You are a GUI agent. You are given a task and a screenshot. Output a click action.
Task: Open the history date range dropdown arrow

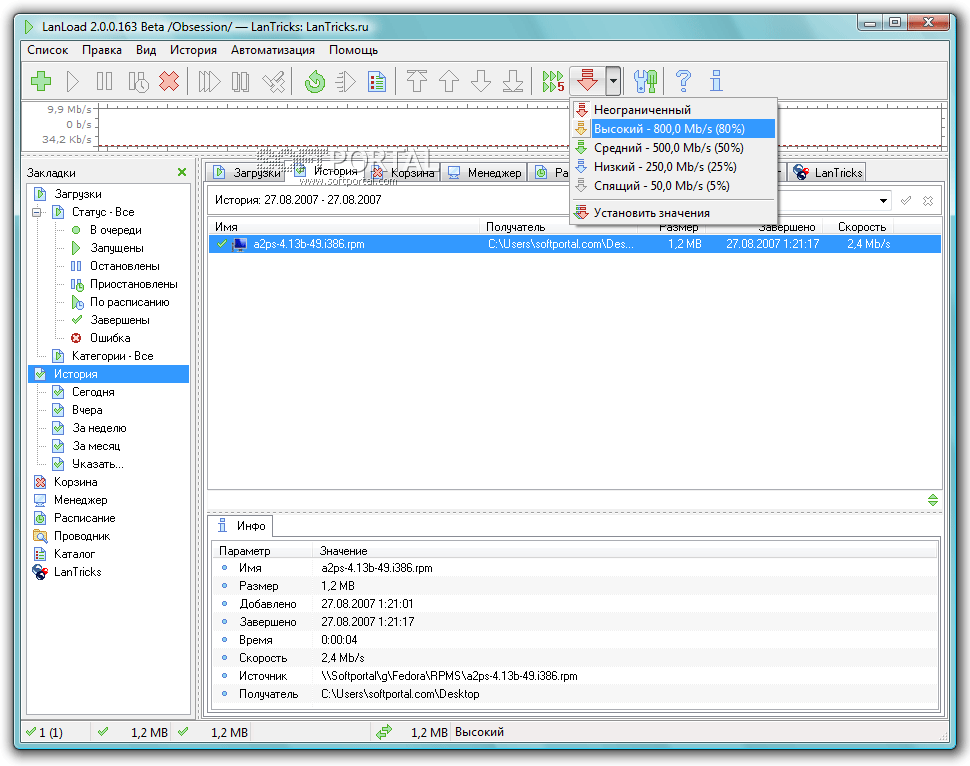pyautogui.click(x=883, y=200)
